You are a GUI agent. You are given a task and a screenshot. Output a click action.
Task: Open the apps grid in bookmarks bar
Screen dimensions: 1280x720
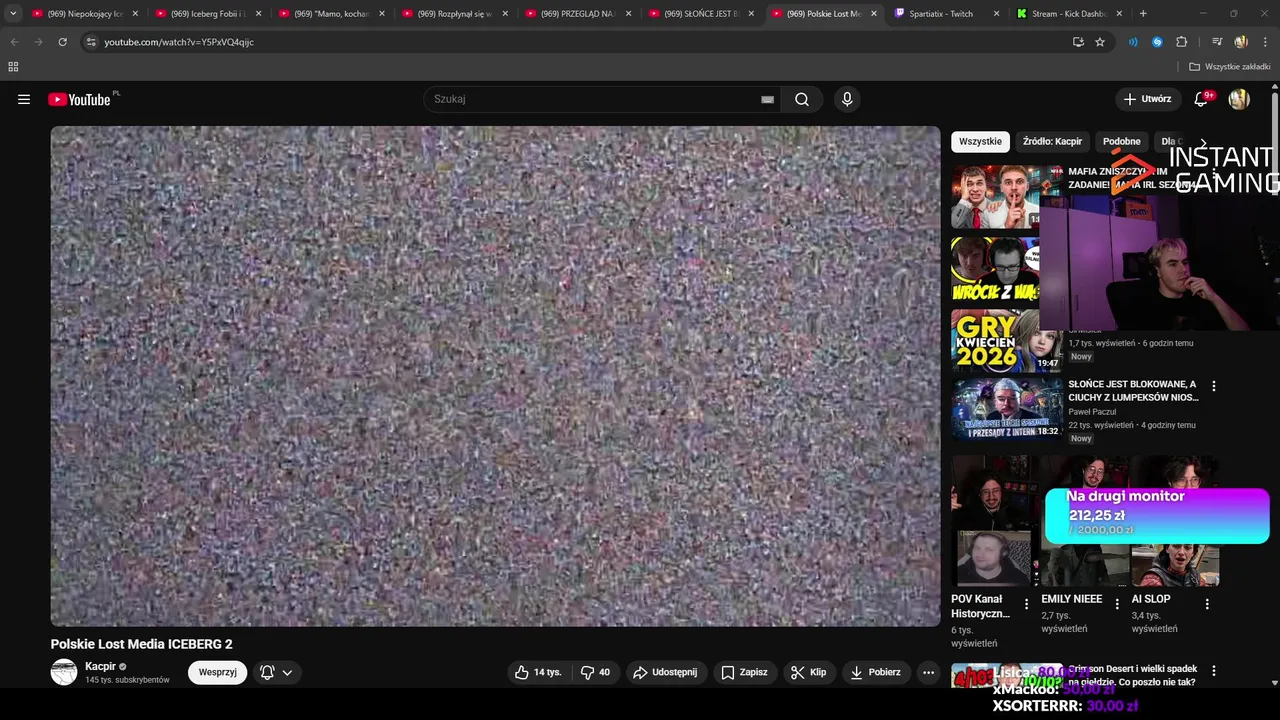pos(13,67)
